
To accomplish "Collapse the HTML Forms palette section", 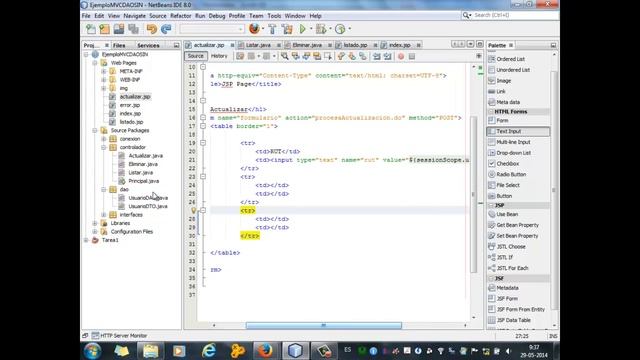I will (491, 111).
